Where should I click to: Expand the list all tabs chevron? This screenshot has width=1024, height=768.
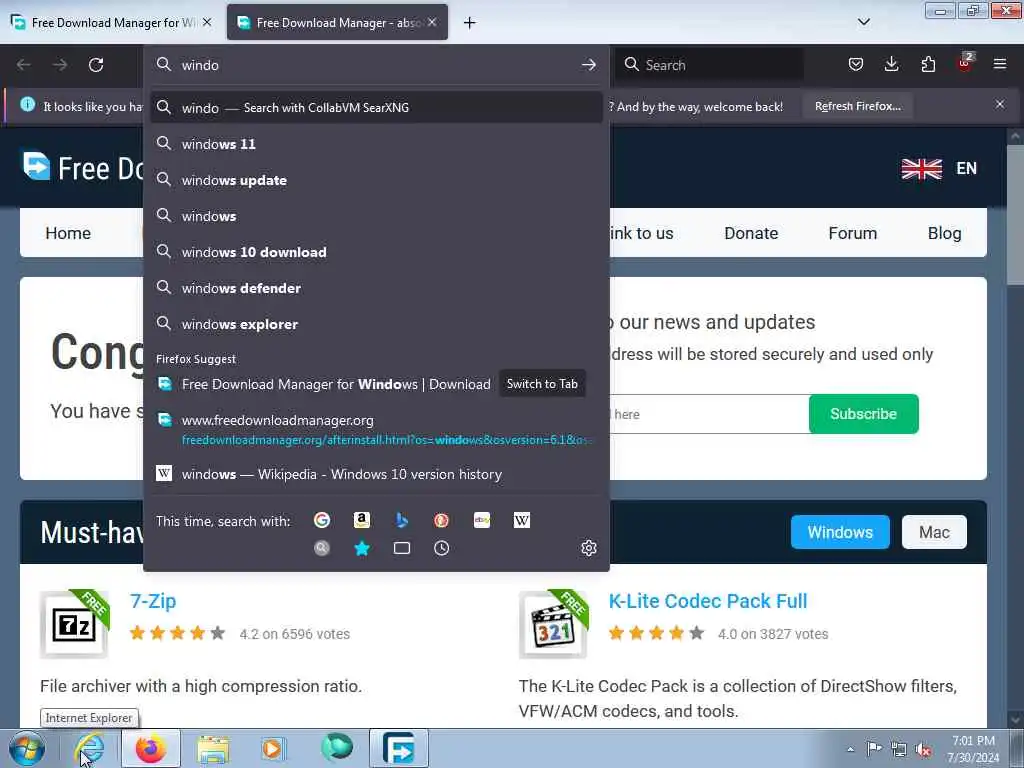click(863, 22)
